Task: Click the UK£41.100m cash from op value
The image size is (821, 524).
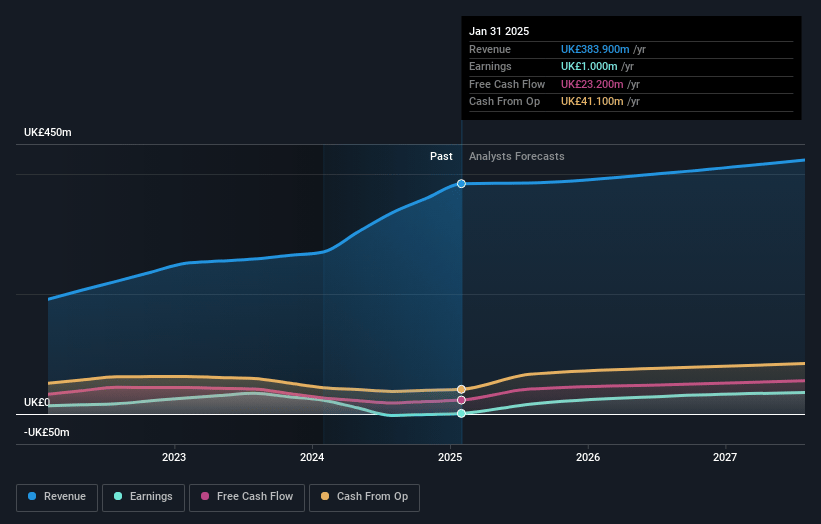Action: point(592,102)
